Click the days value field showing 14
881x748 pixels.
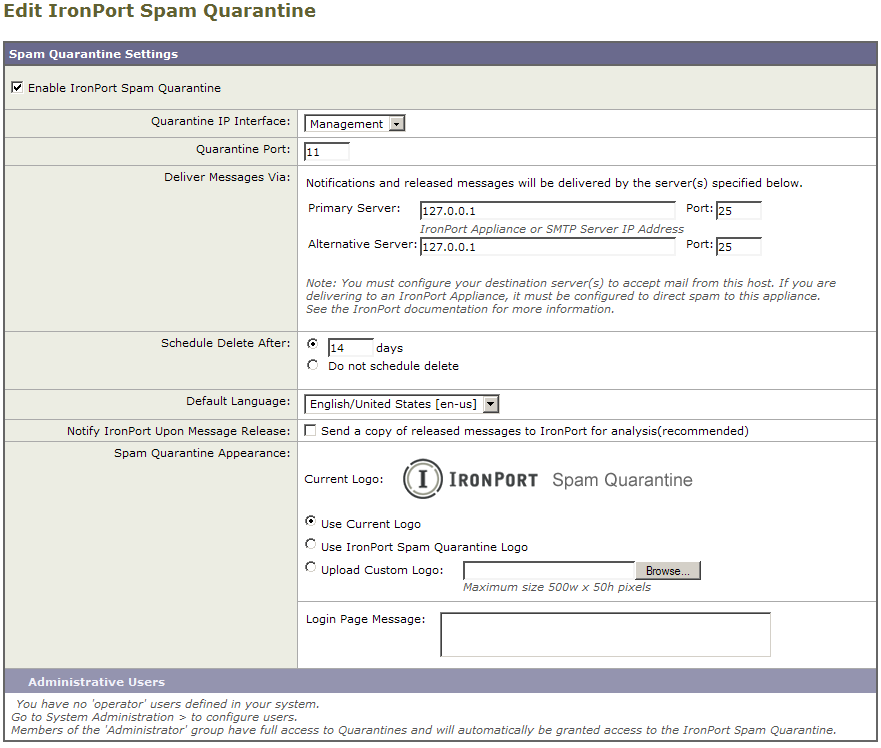pos(351,348)
